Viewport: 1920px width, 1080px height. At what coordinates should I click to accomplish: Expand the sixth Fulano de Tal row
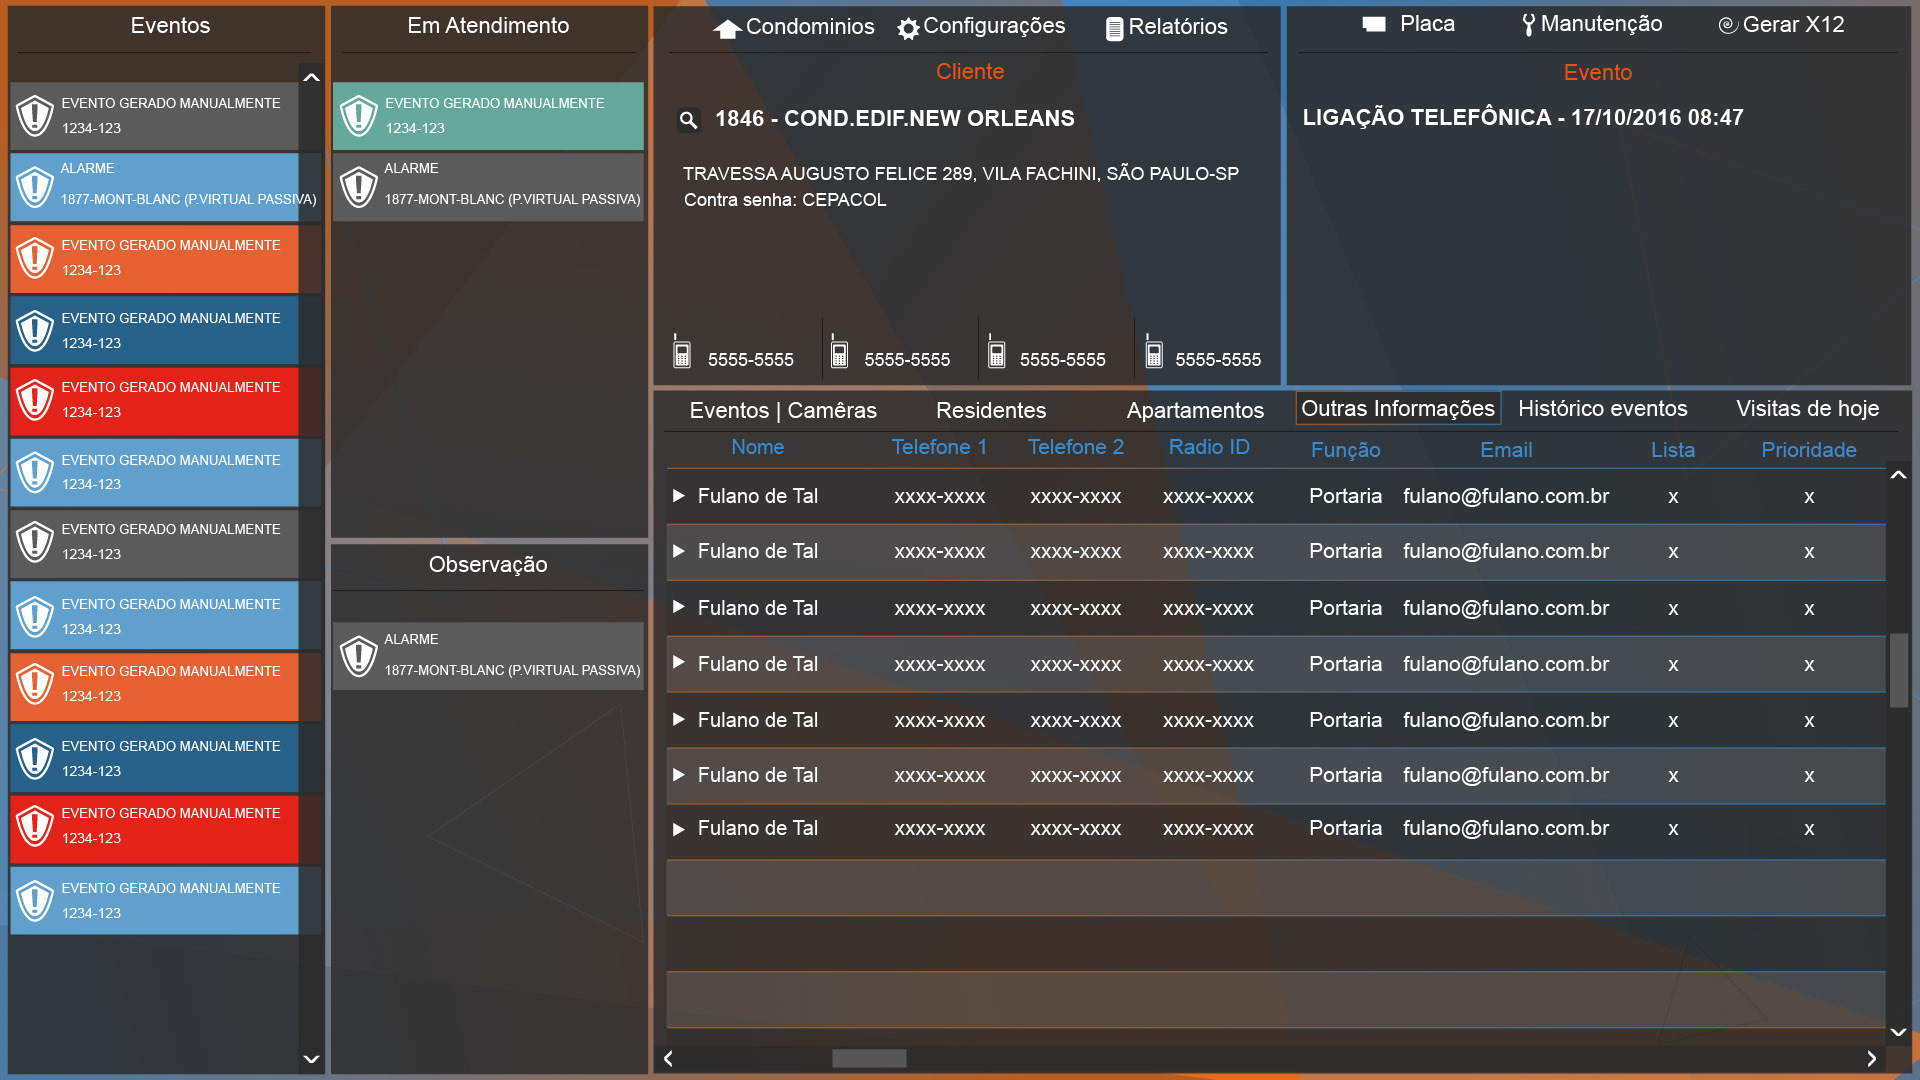pyautogui.click(x=679, y=775)
